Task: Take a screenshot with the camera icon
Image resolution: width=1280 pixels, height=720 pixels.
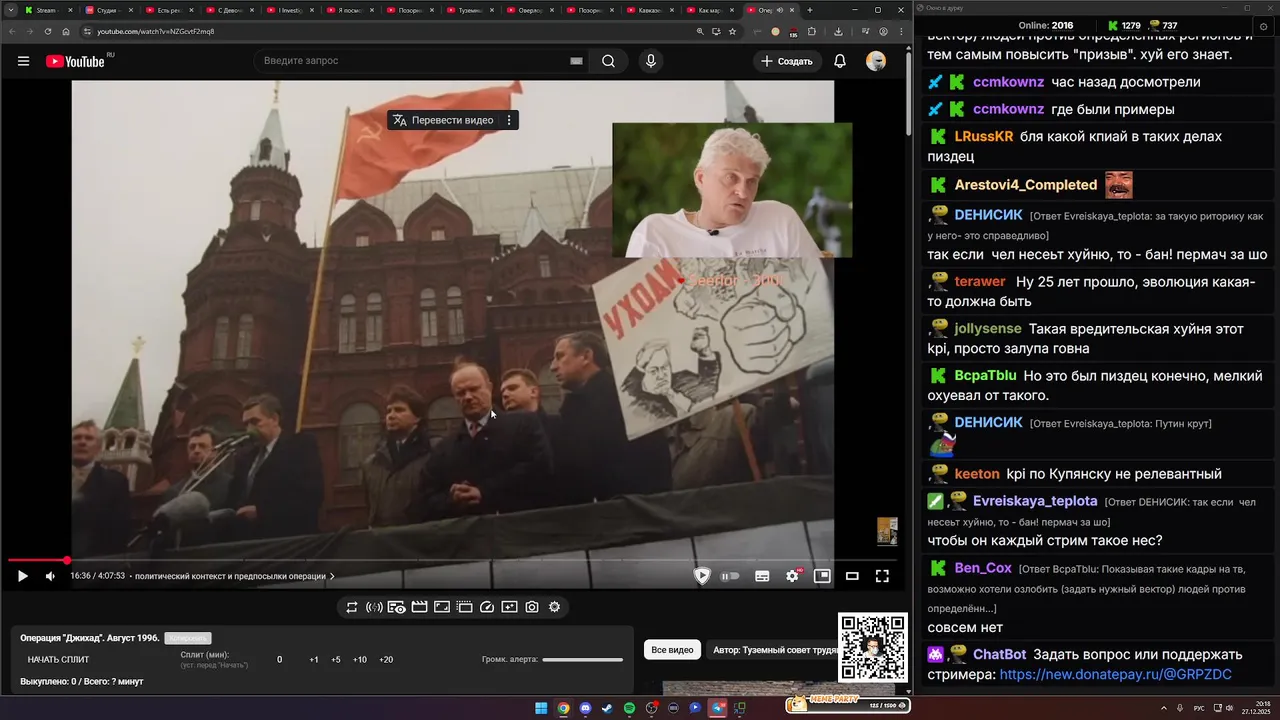Action: [532, 607]
